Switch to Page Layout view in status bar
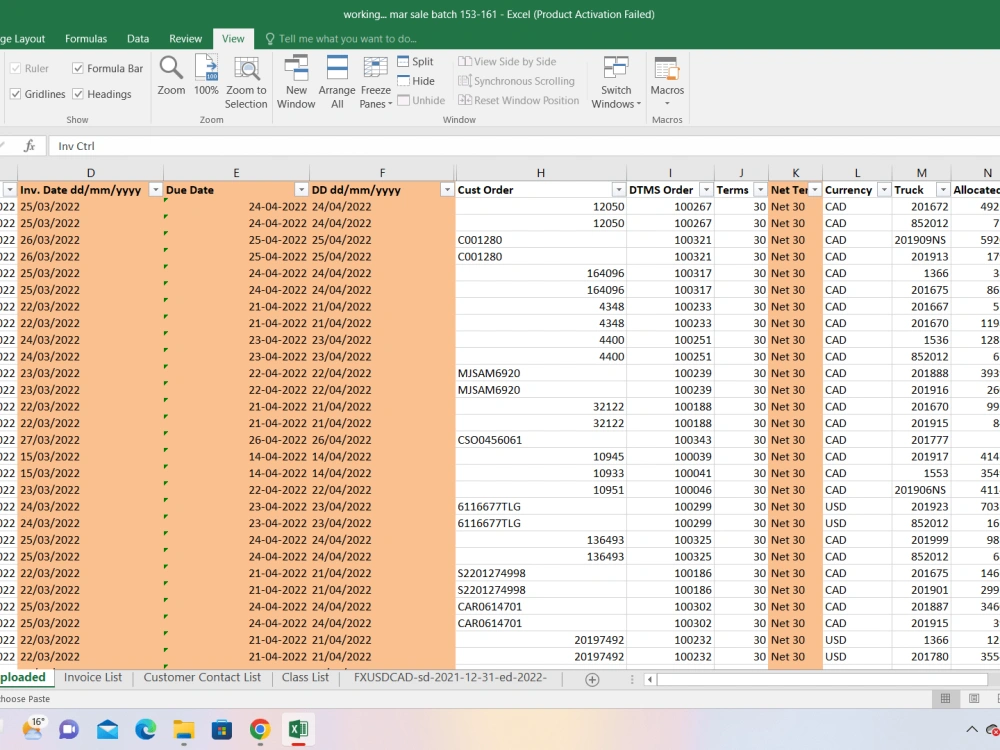Screen dimensions: 1000x750 pyautogui.click(x=974, y=698)
